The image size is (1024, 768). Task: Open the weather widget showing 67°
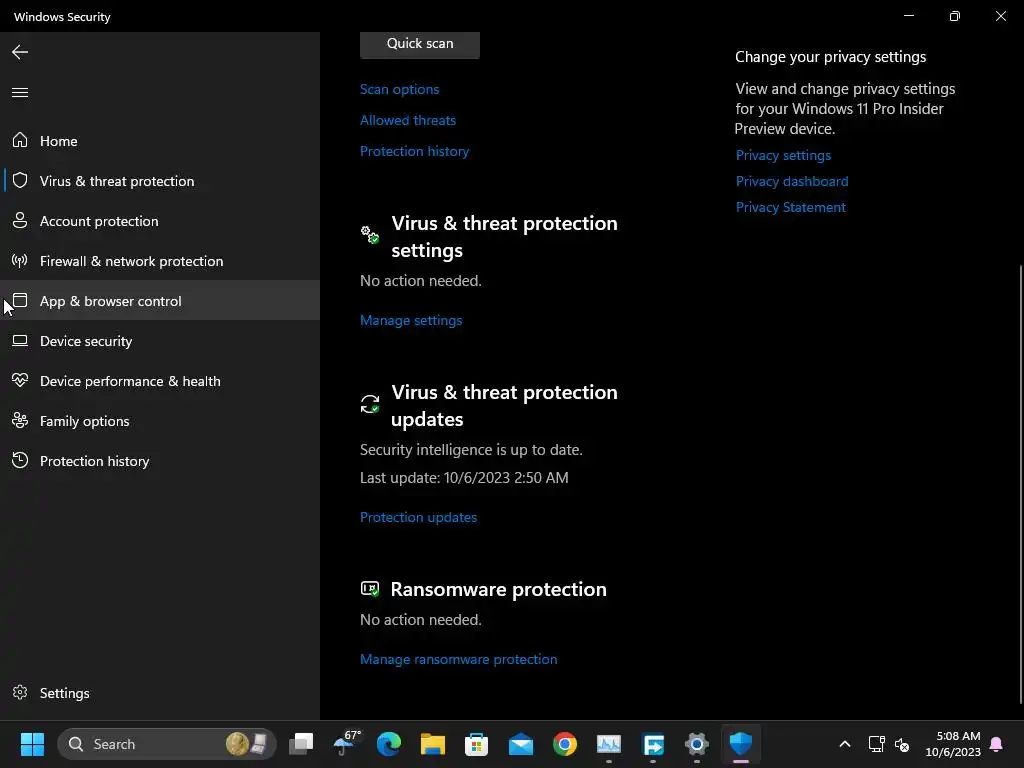(345, 744)
